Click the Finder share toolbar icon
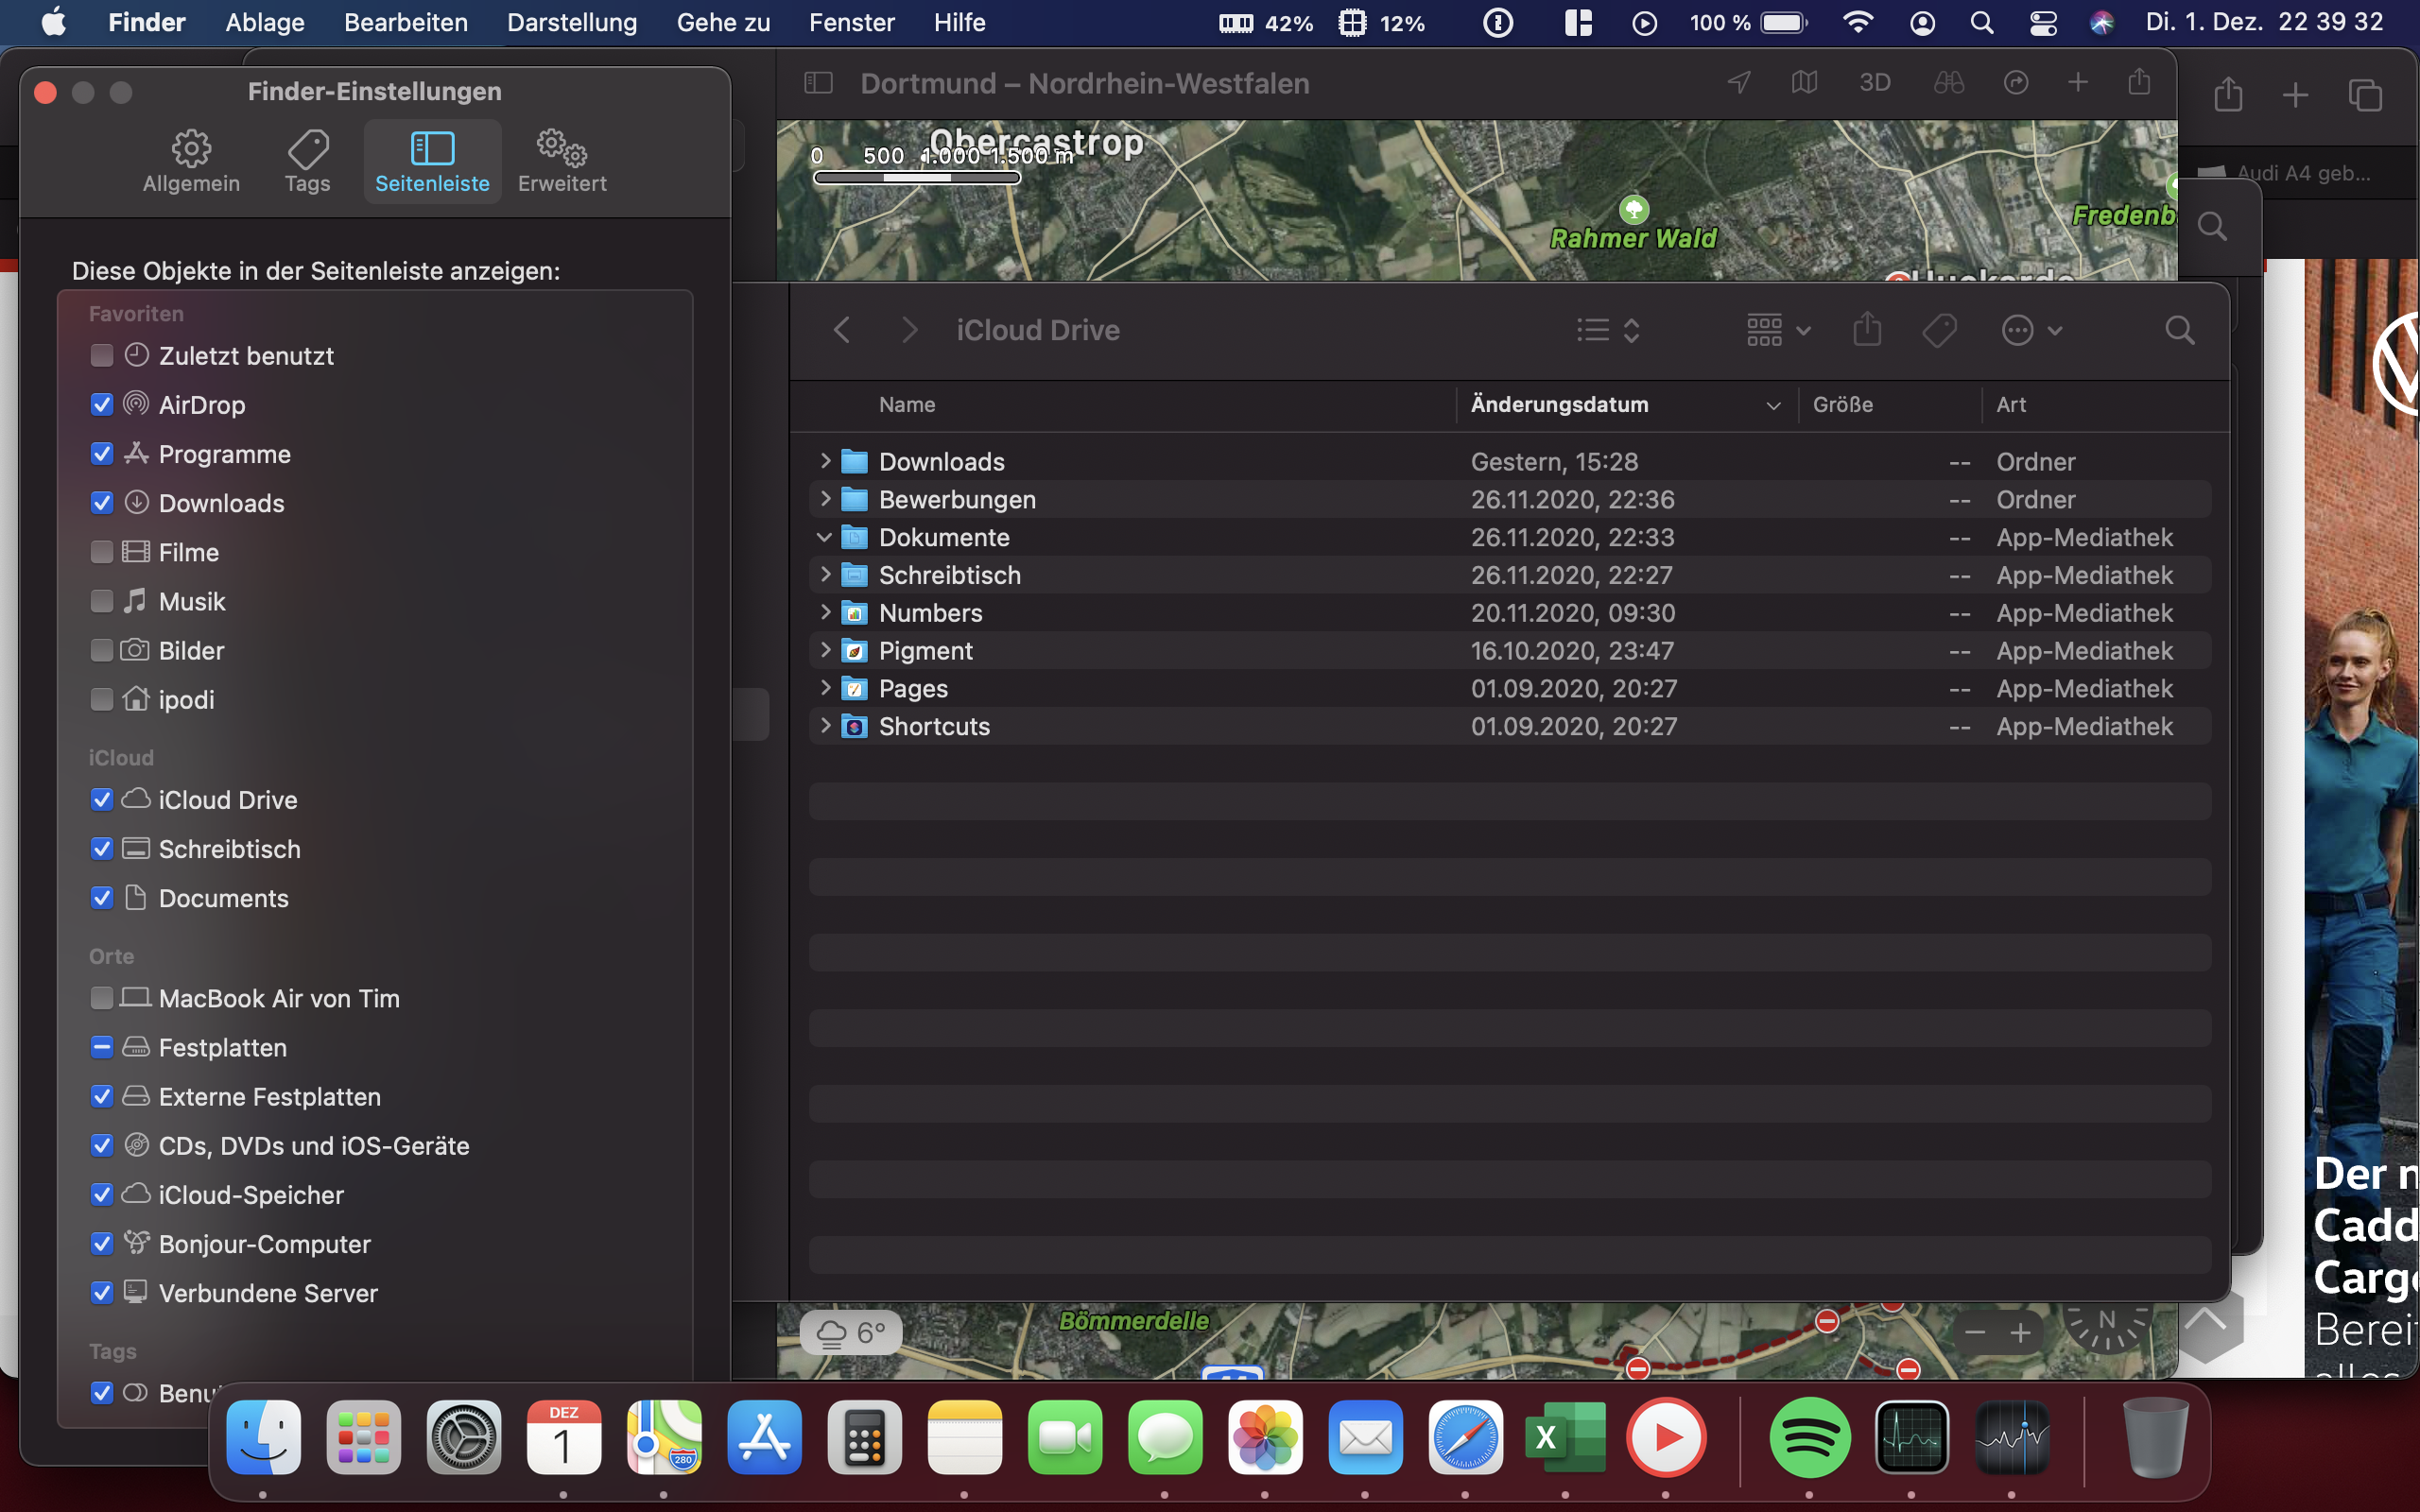2420x1512 pixels. click(x=1866, y=330)
